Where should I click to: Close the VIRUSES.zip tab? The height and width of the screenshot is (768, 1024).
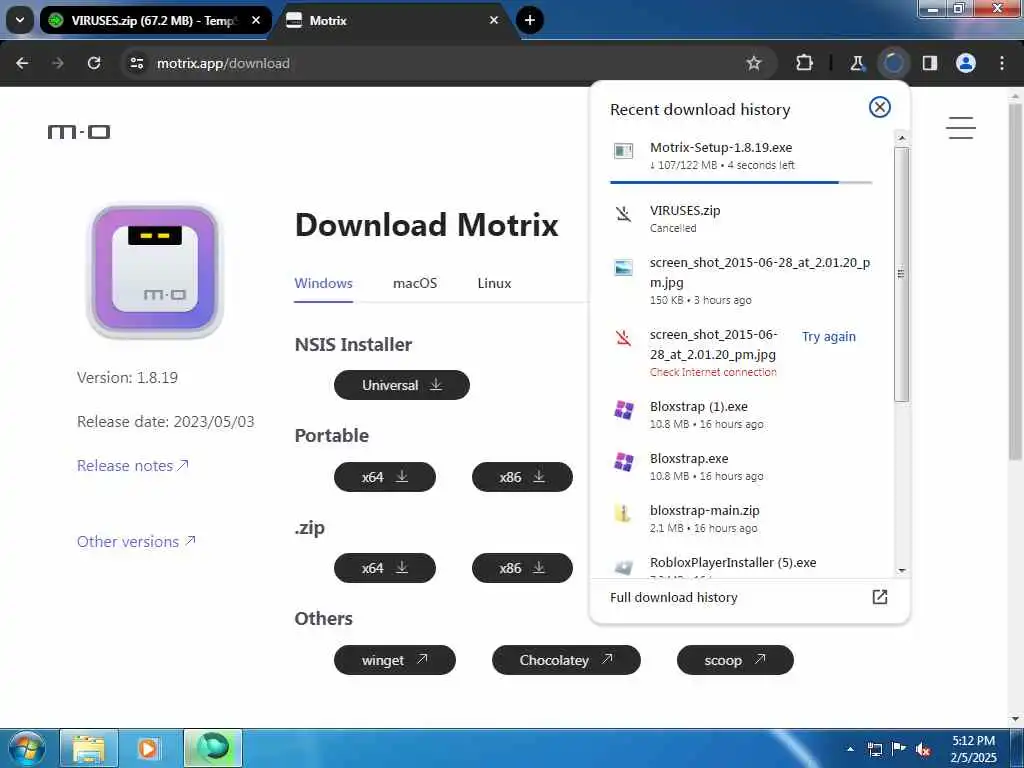(256, 20)
